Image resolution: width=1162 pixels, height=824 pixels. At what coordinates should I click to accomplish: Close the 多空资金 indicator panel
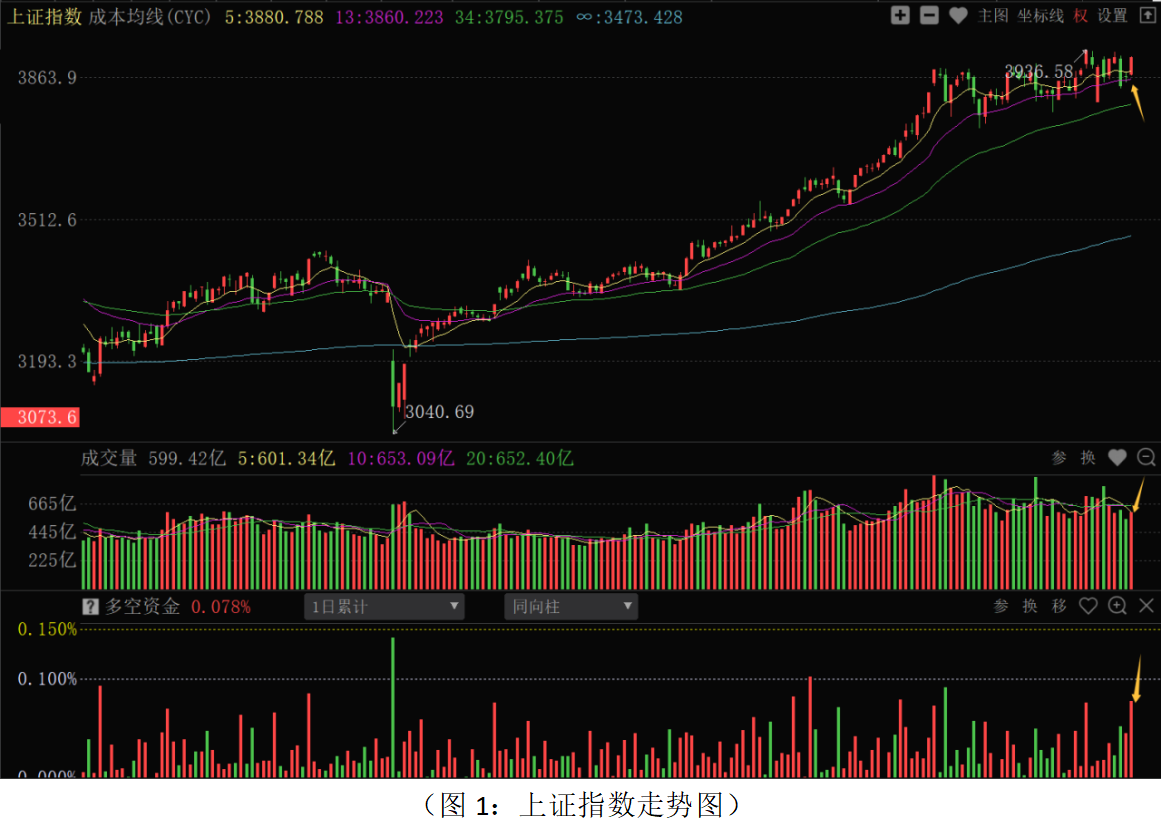pyautogui.click(x=1146, y=606)
